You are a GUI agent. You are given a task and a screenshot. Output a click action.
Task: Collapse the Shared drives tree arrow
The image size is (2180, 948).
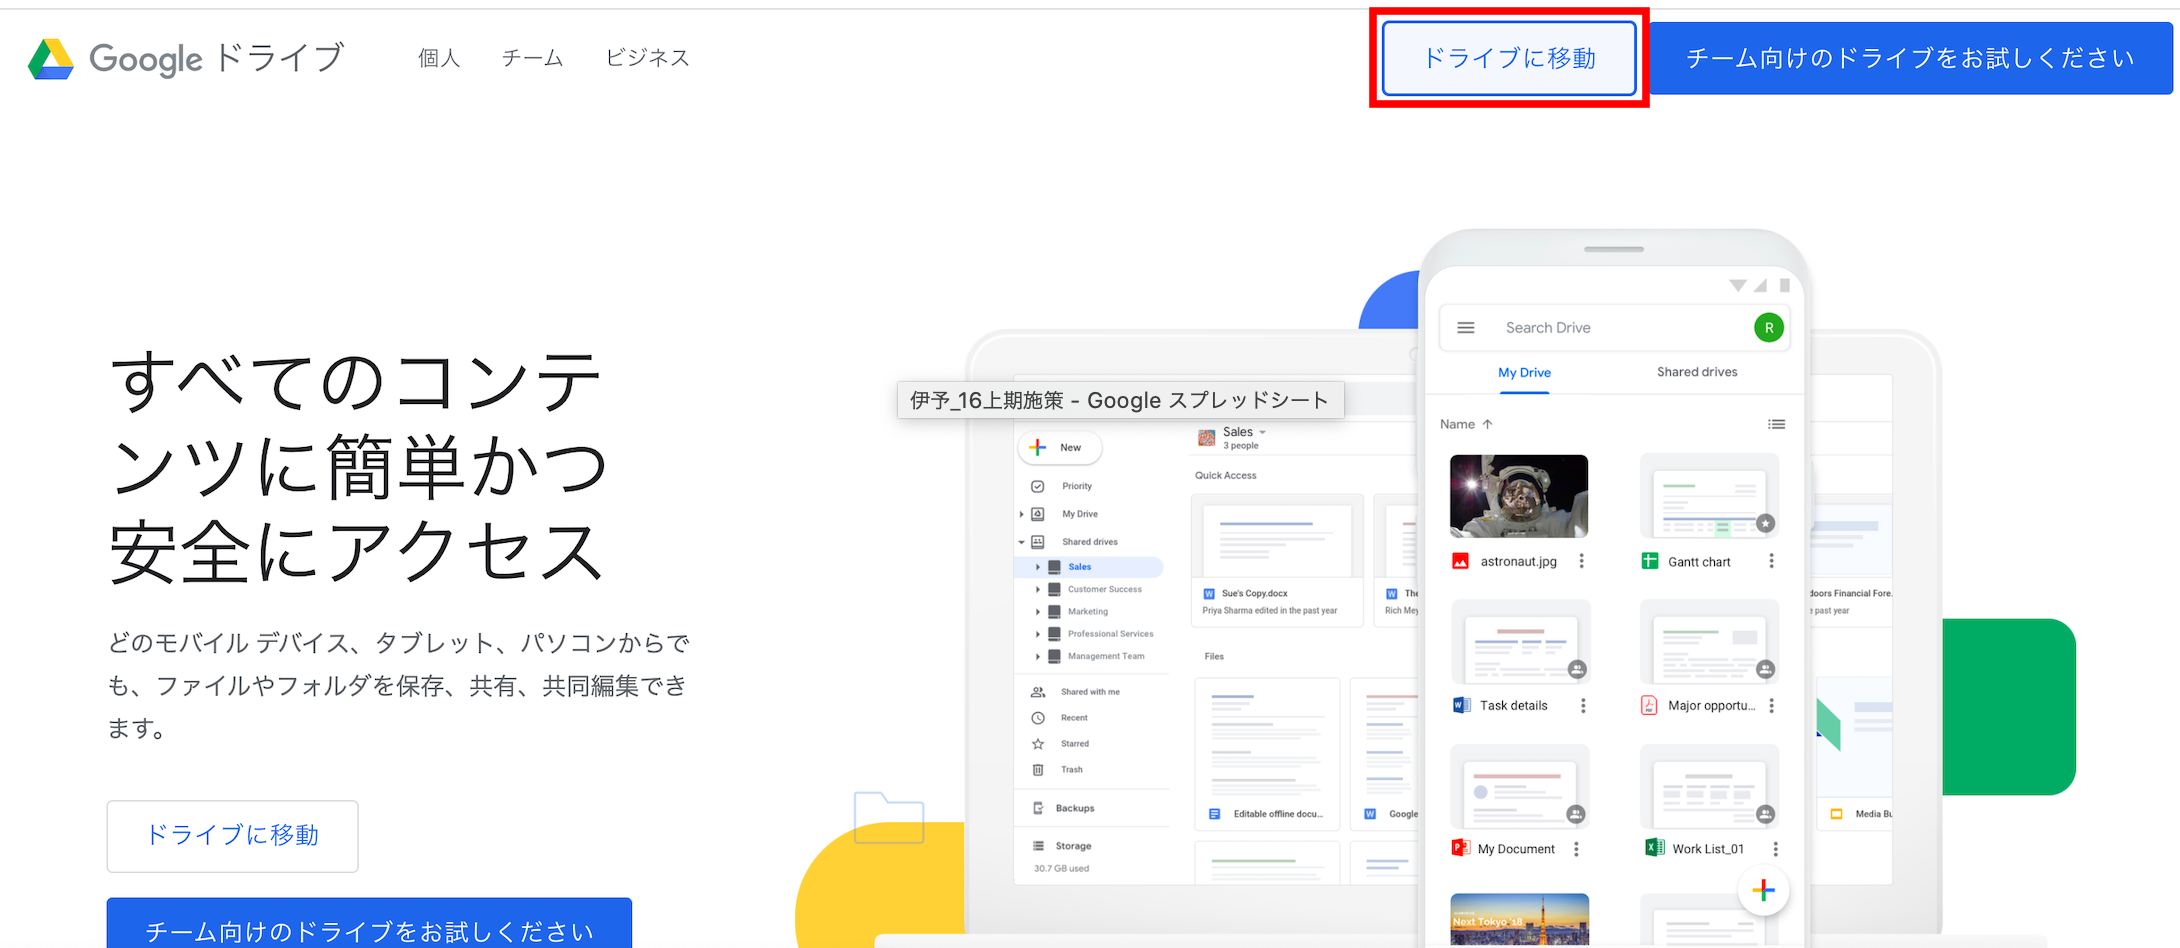(x=1021, y=542)
